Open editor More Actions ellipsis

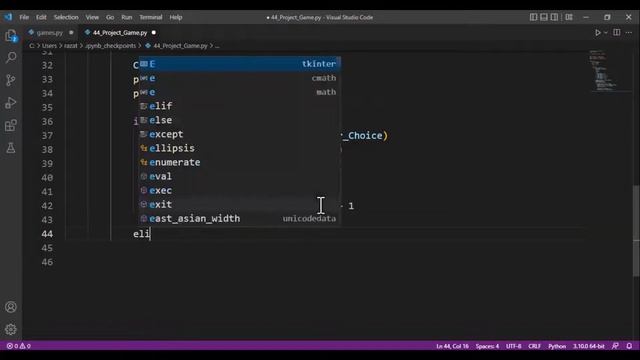(629, 32)
